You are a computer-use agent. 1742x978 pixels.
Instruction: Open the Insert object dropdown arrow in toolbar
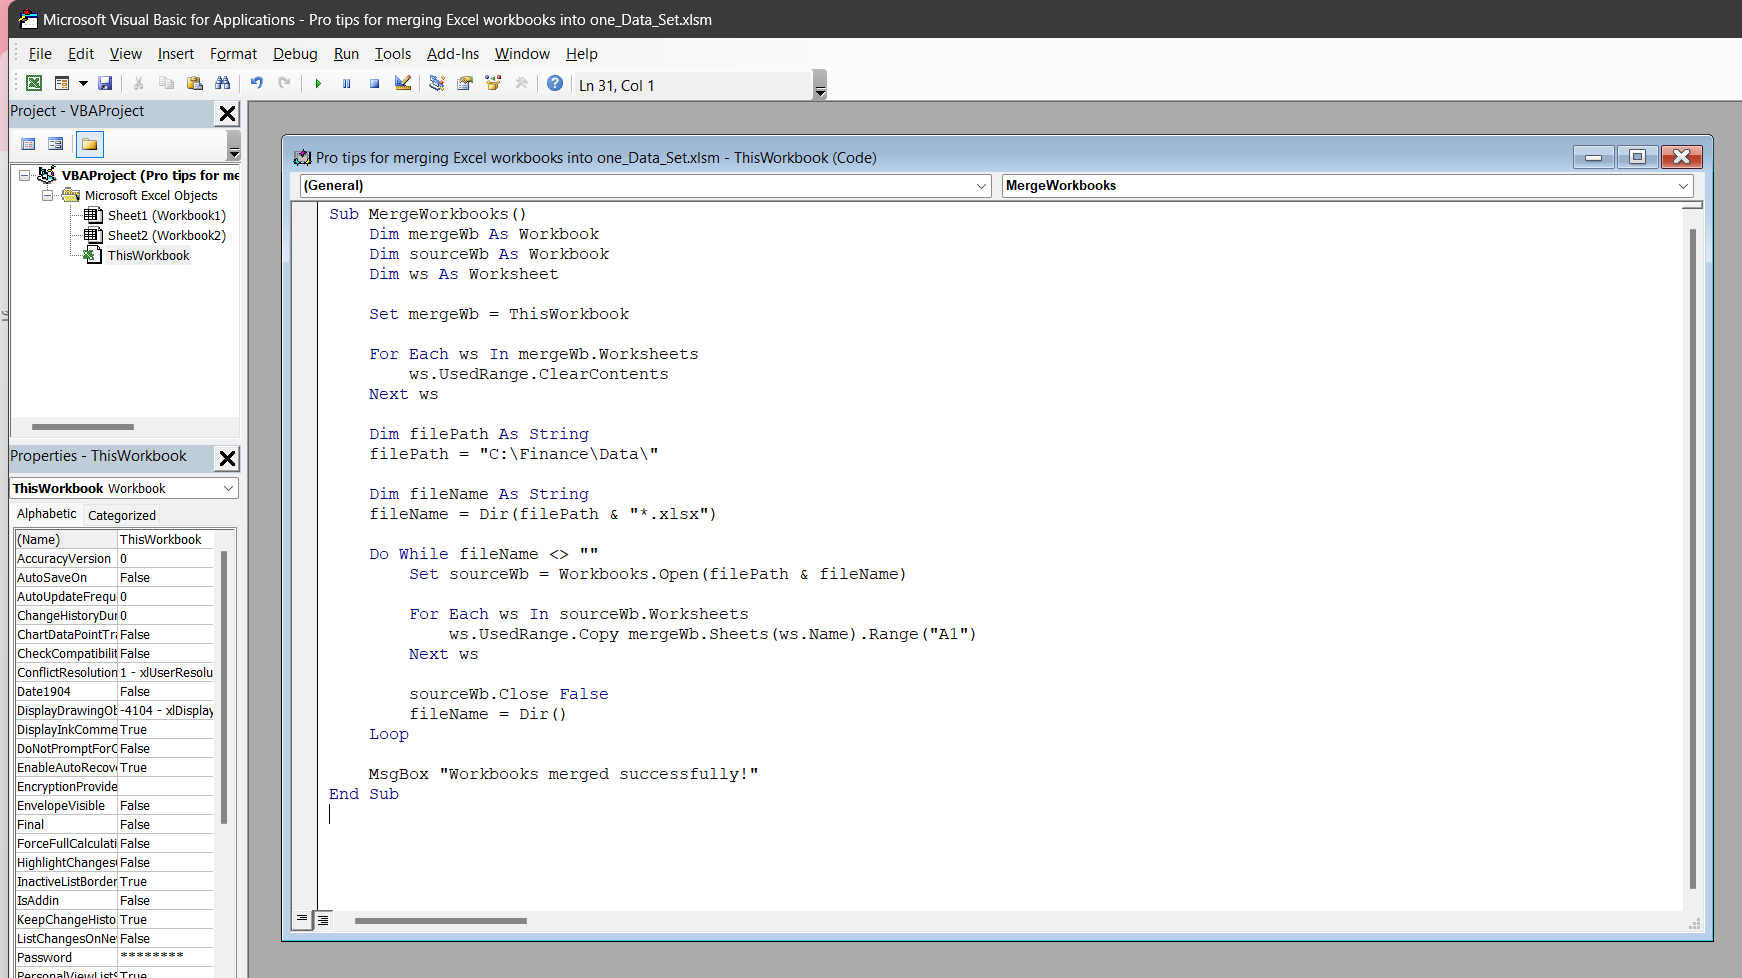tap(83, 84)
